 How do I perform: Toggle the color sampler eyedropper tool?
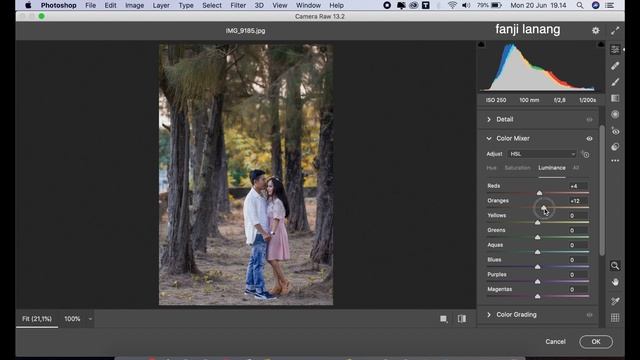tap(615, 301)
